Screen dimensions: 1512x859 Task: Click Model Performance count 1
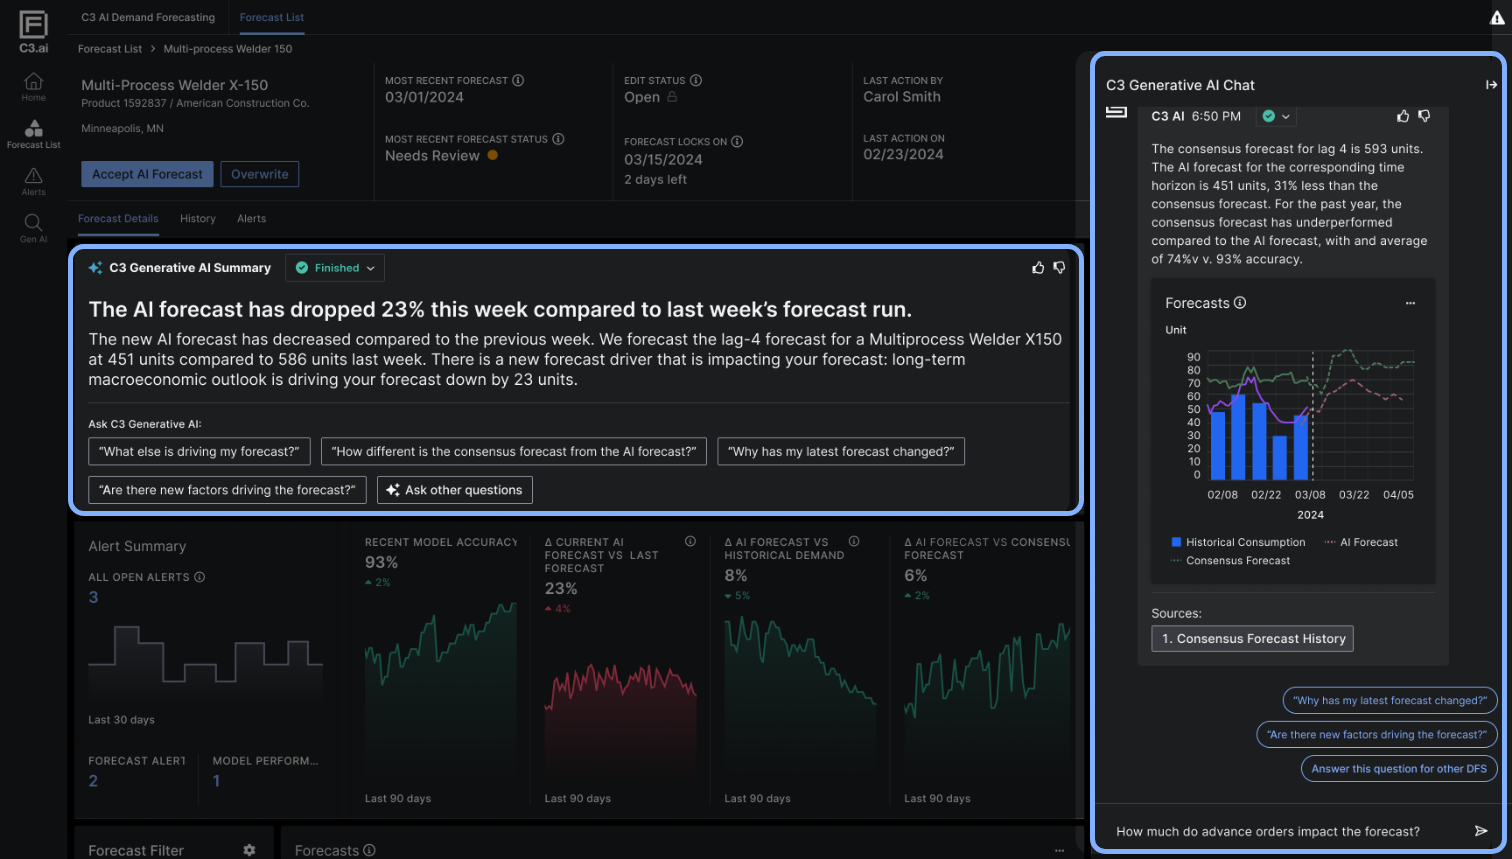pyautogui.click(x=216, y=781)
